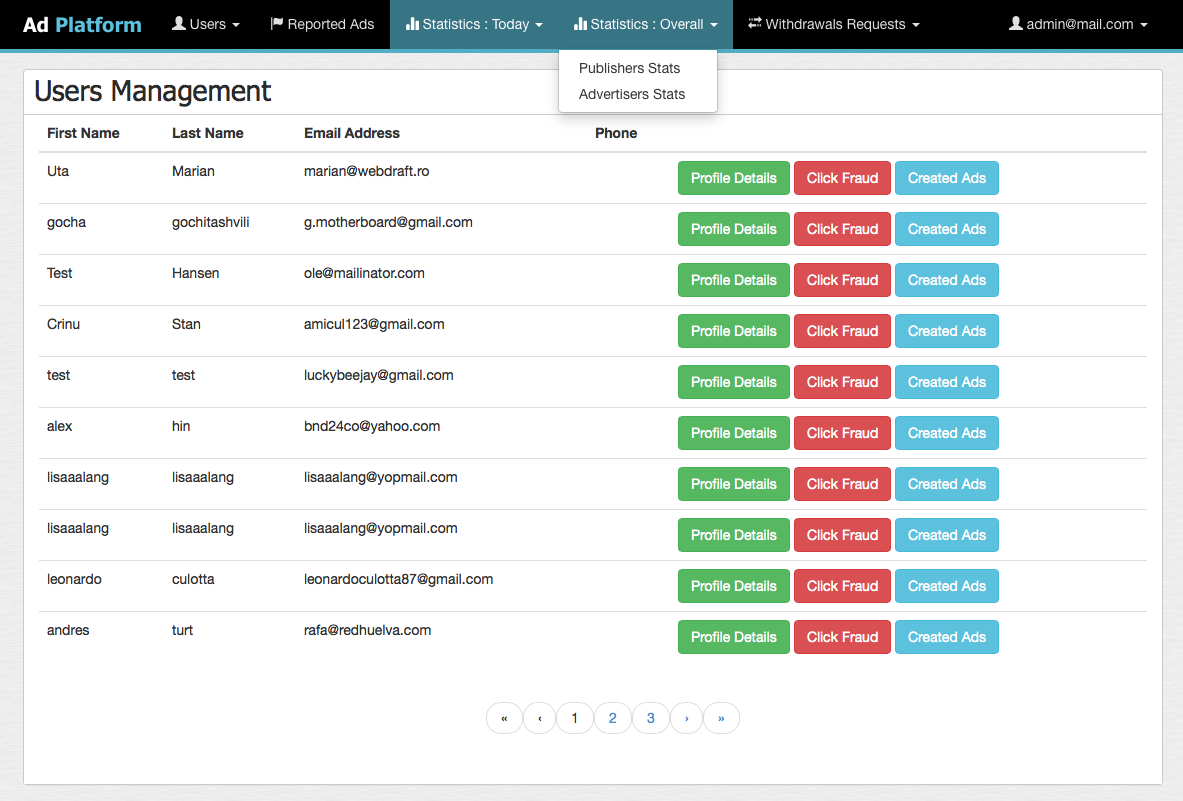Click the transfer arrows icon for Withdrawals Requests
Screen dimensions: 1183x801
coord(755,24)
